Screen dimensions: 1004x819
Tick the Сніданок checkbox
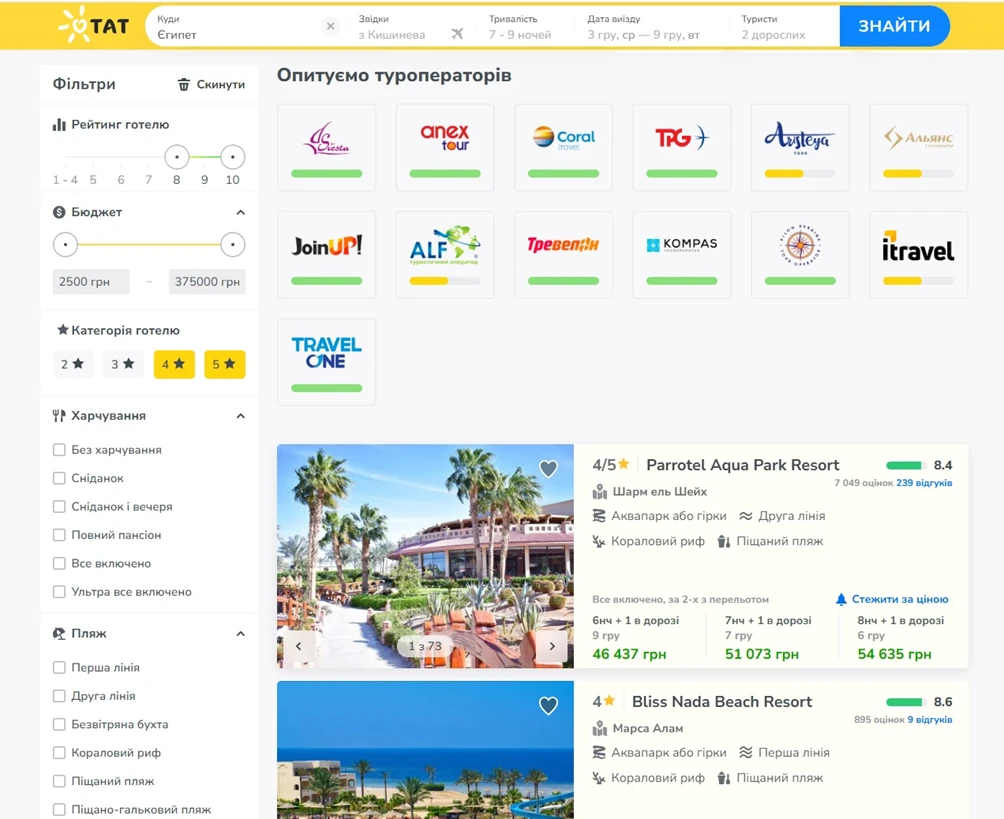[59, 479]
